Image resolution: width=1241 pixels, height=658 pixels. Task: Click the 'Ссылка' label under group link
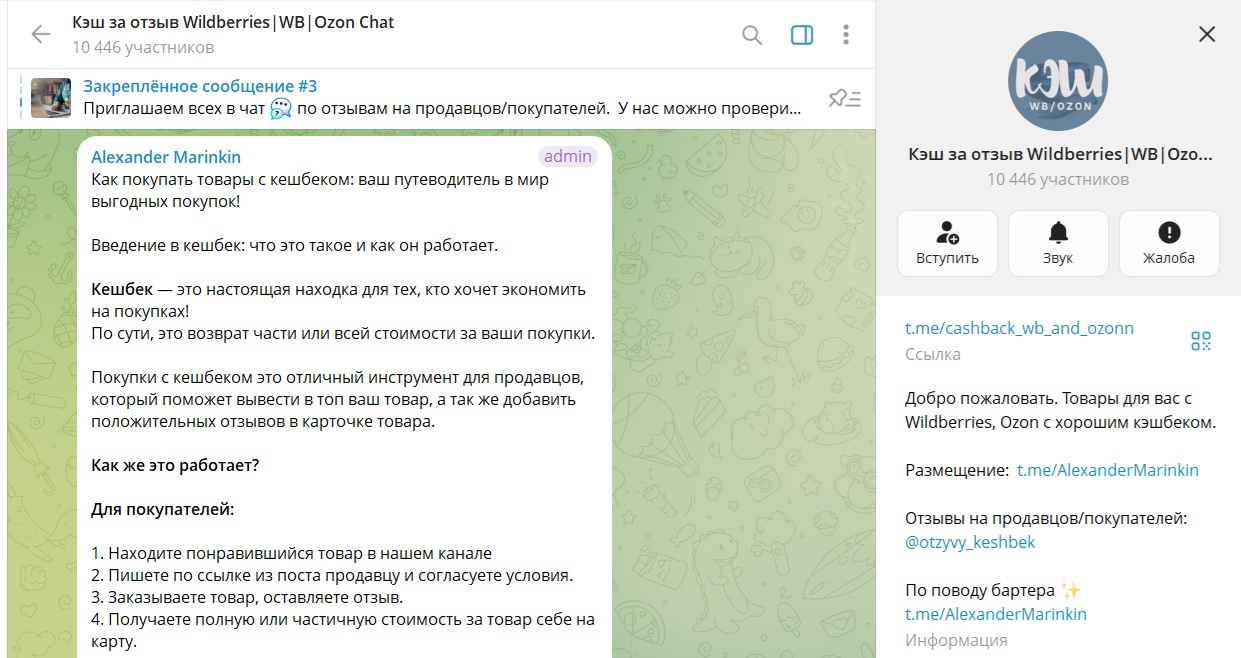tap(933, 354)
